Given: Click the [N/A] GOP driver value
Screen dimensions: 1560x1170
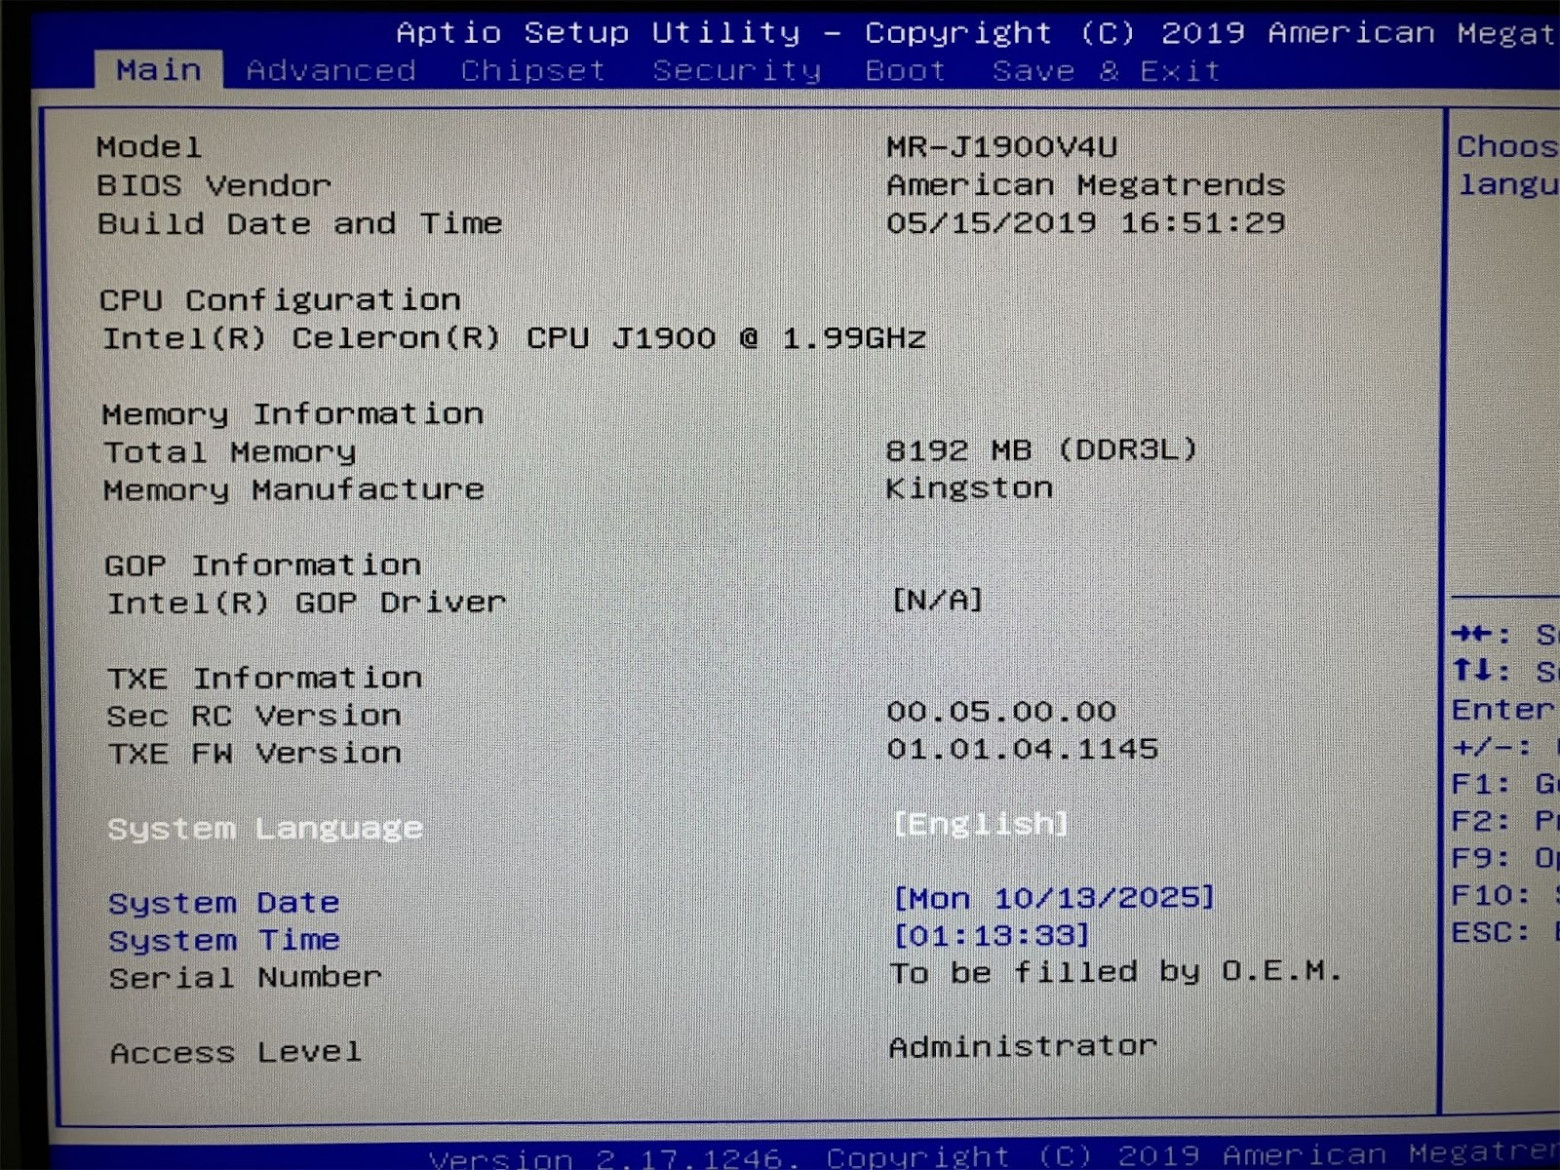Looking at the screenshot, I should click(937, 600).
